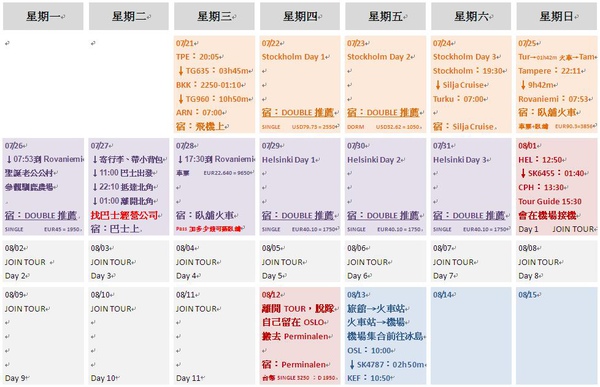The width and height of the screenshot is (600, 387).
Task: Click JOIN TOUR in 08/05 cell
Action: coord(281,262)
